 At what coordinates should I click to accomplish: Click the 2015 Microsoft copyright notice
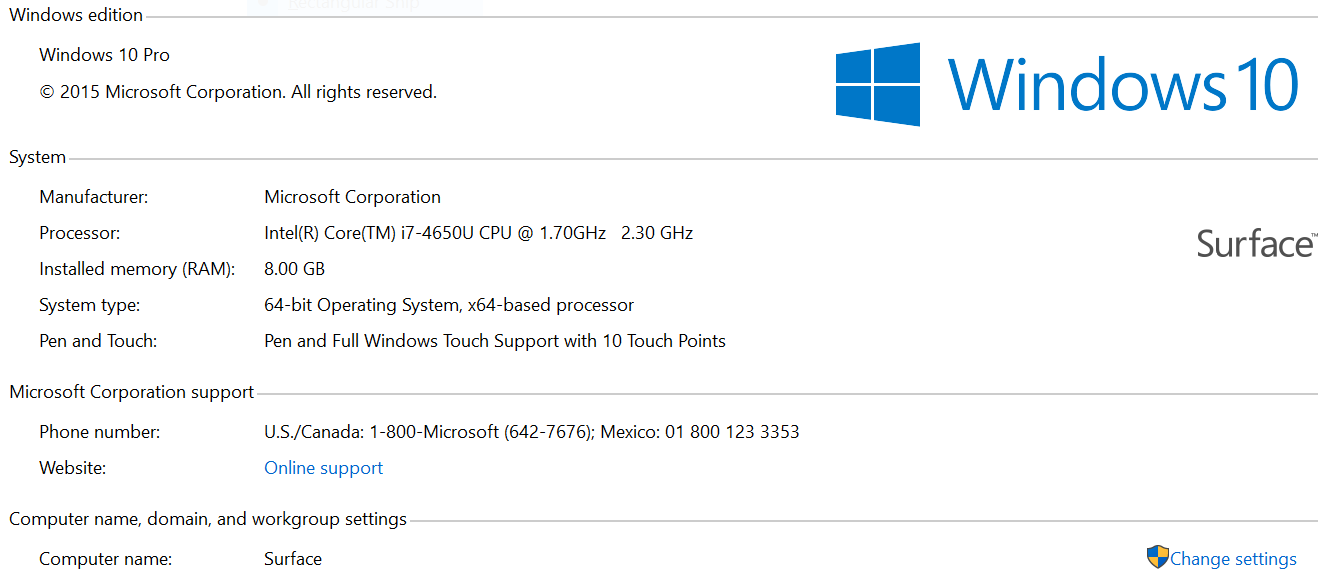click(x=238, y=92)
